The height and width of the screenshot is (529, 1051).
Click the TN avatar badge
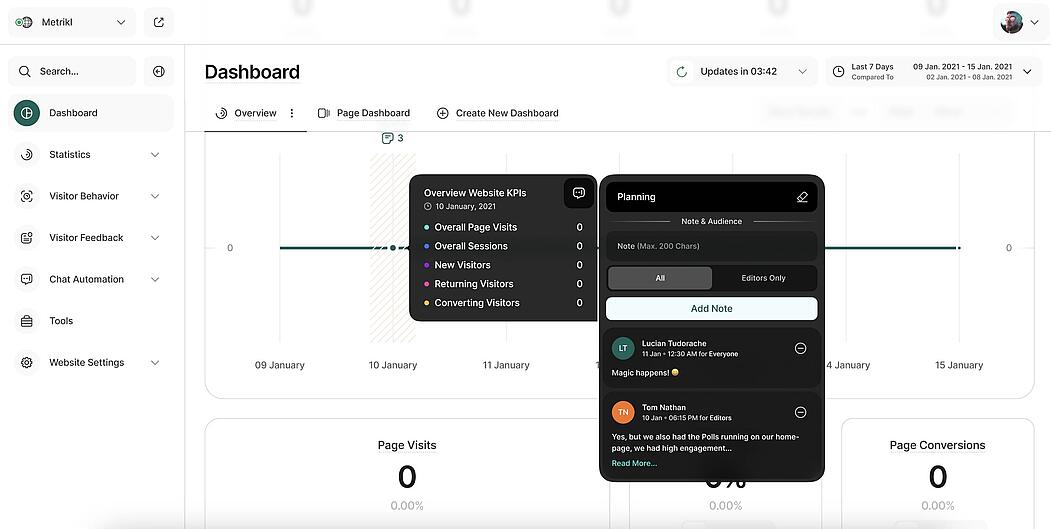click(x=623, y=412)
